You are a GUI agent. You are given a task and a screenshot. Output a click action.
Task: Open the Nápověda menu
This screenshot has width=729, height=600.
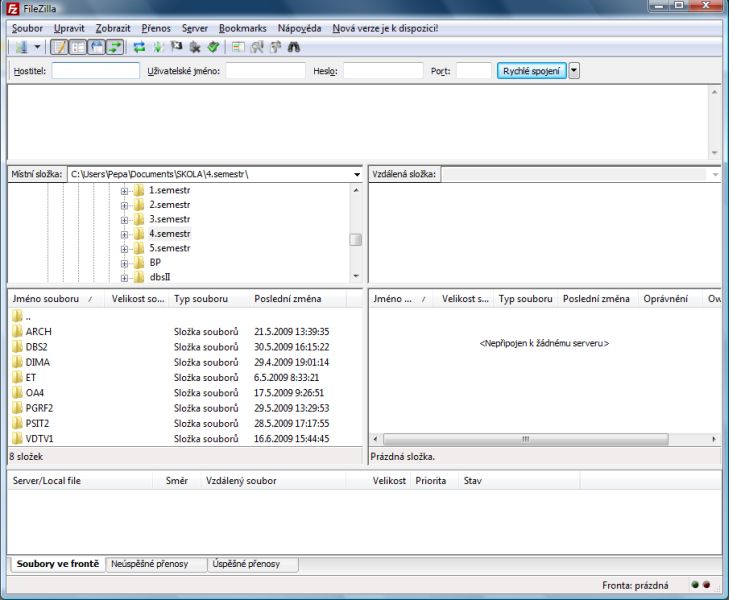coord(299,28)
